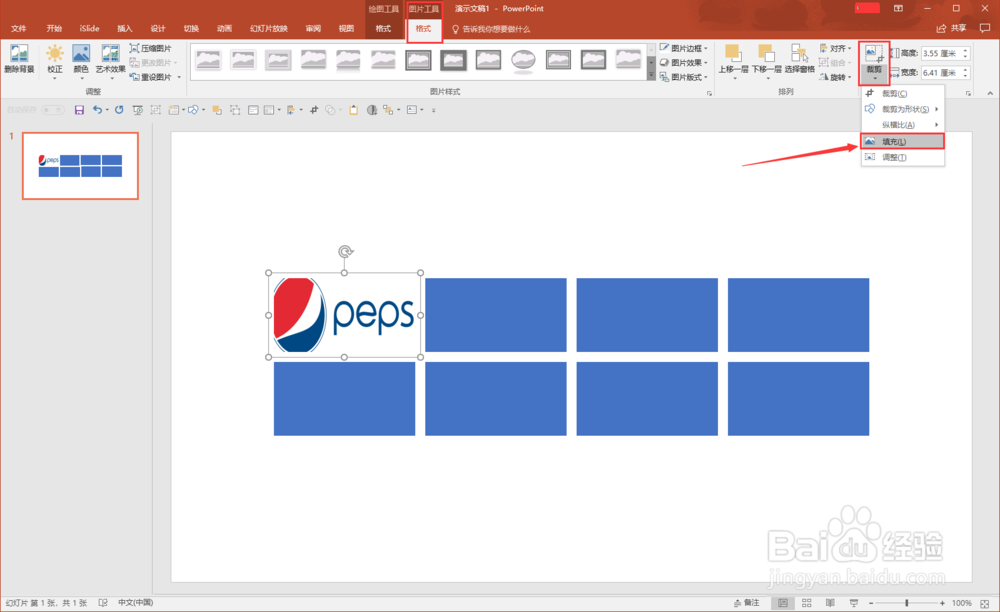Click the Redo icon in quick access toolbar
This screenshot has height=612, width=1000.
point(119,110)
